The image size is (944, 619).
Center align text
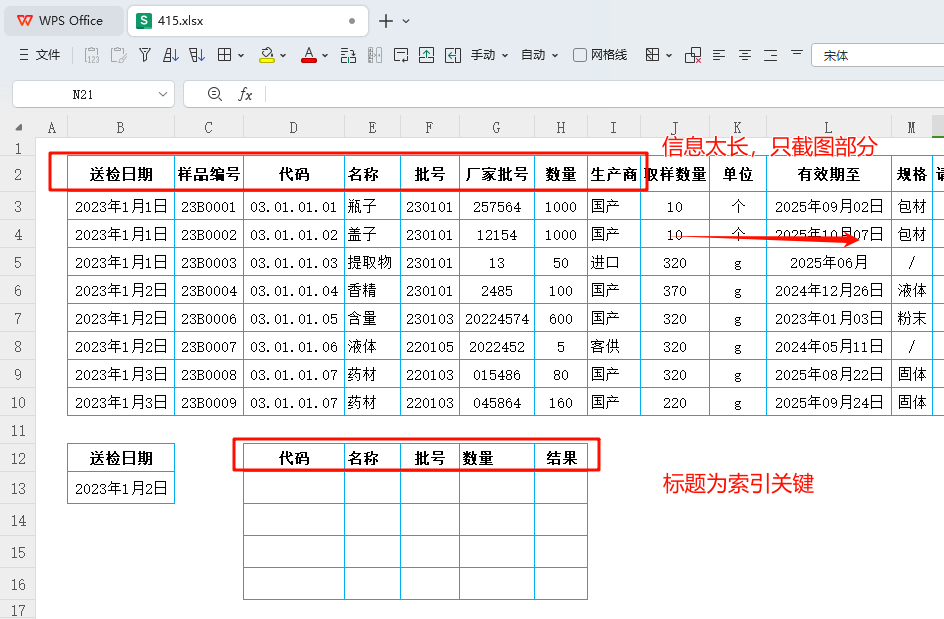(745, 55)
